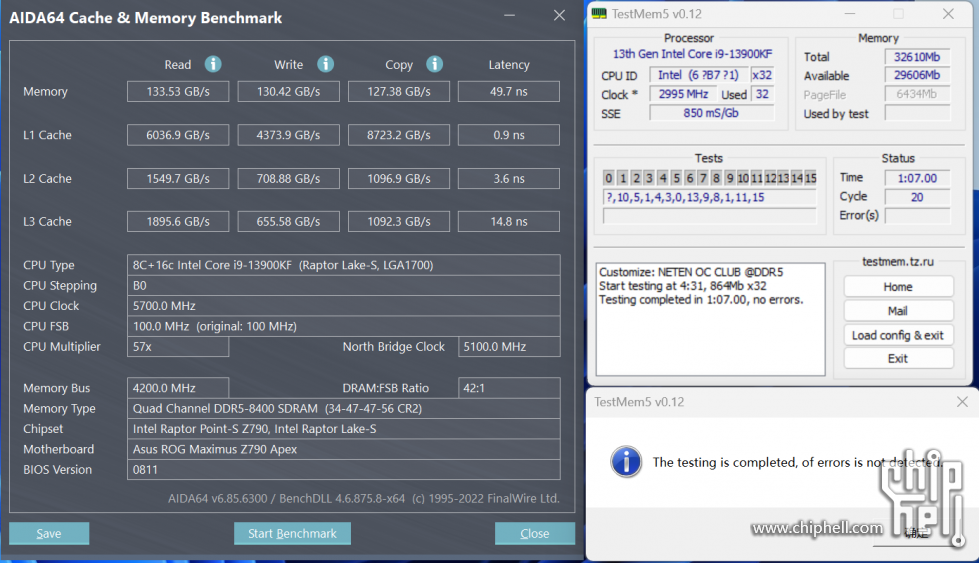
Task: Select L2 Cache Write value 708.88 GB/s
Action: pos(288,179)
